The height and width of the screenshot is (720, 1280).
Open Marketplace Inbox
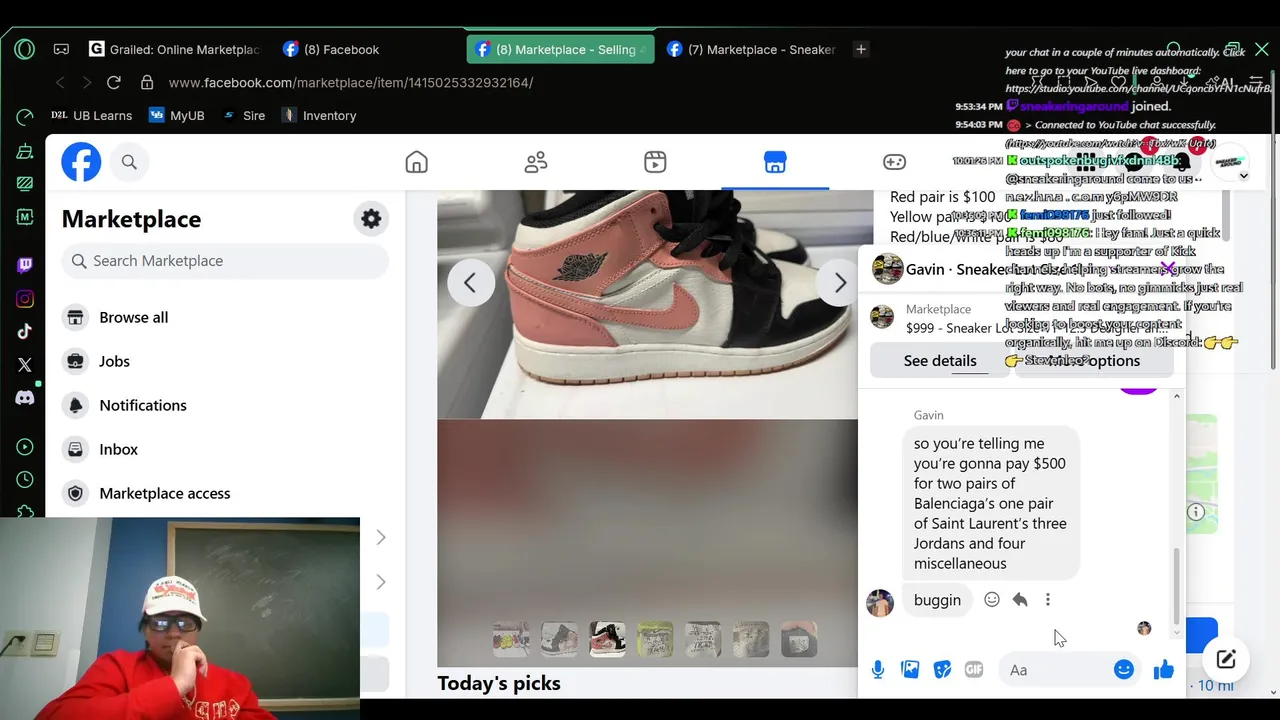pos(225,449)
